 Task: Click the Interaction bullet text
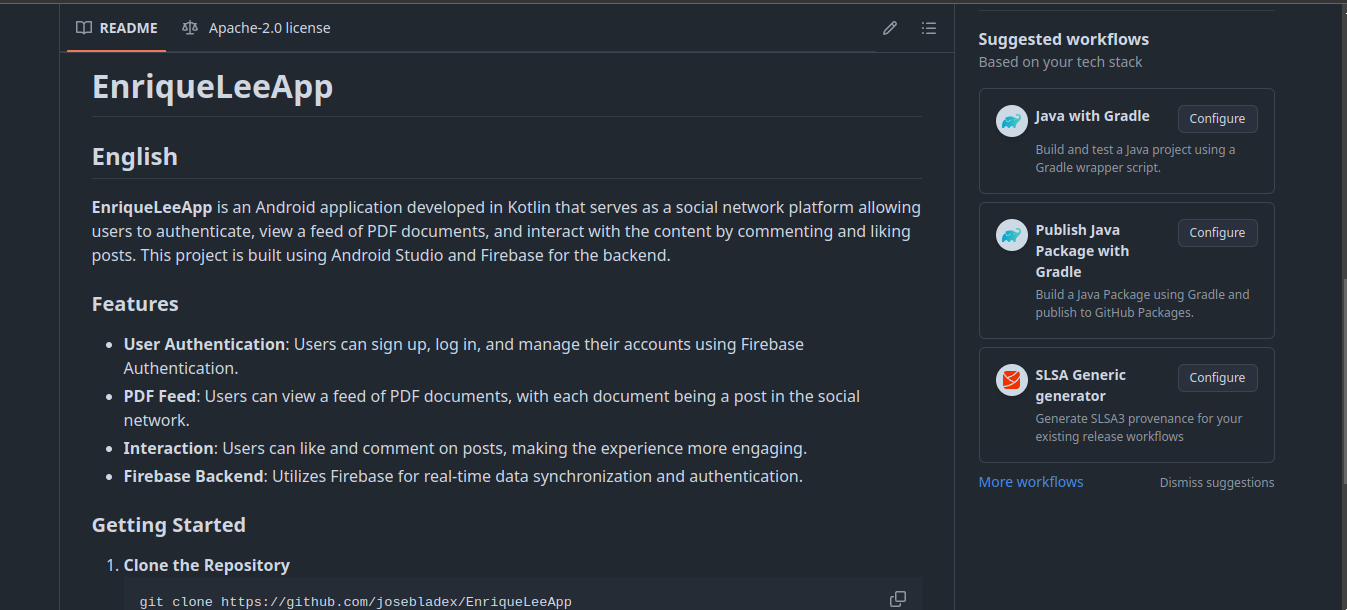click(465, 448)
